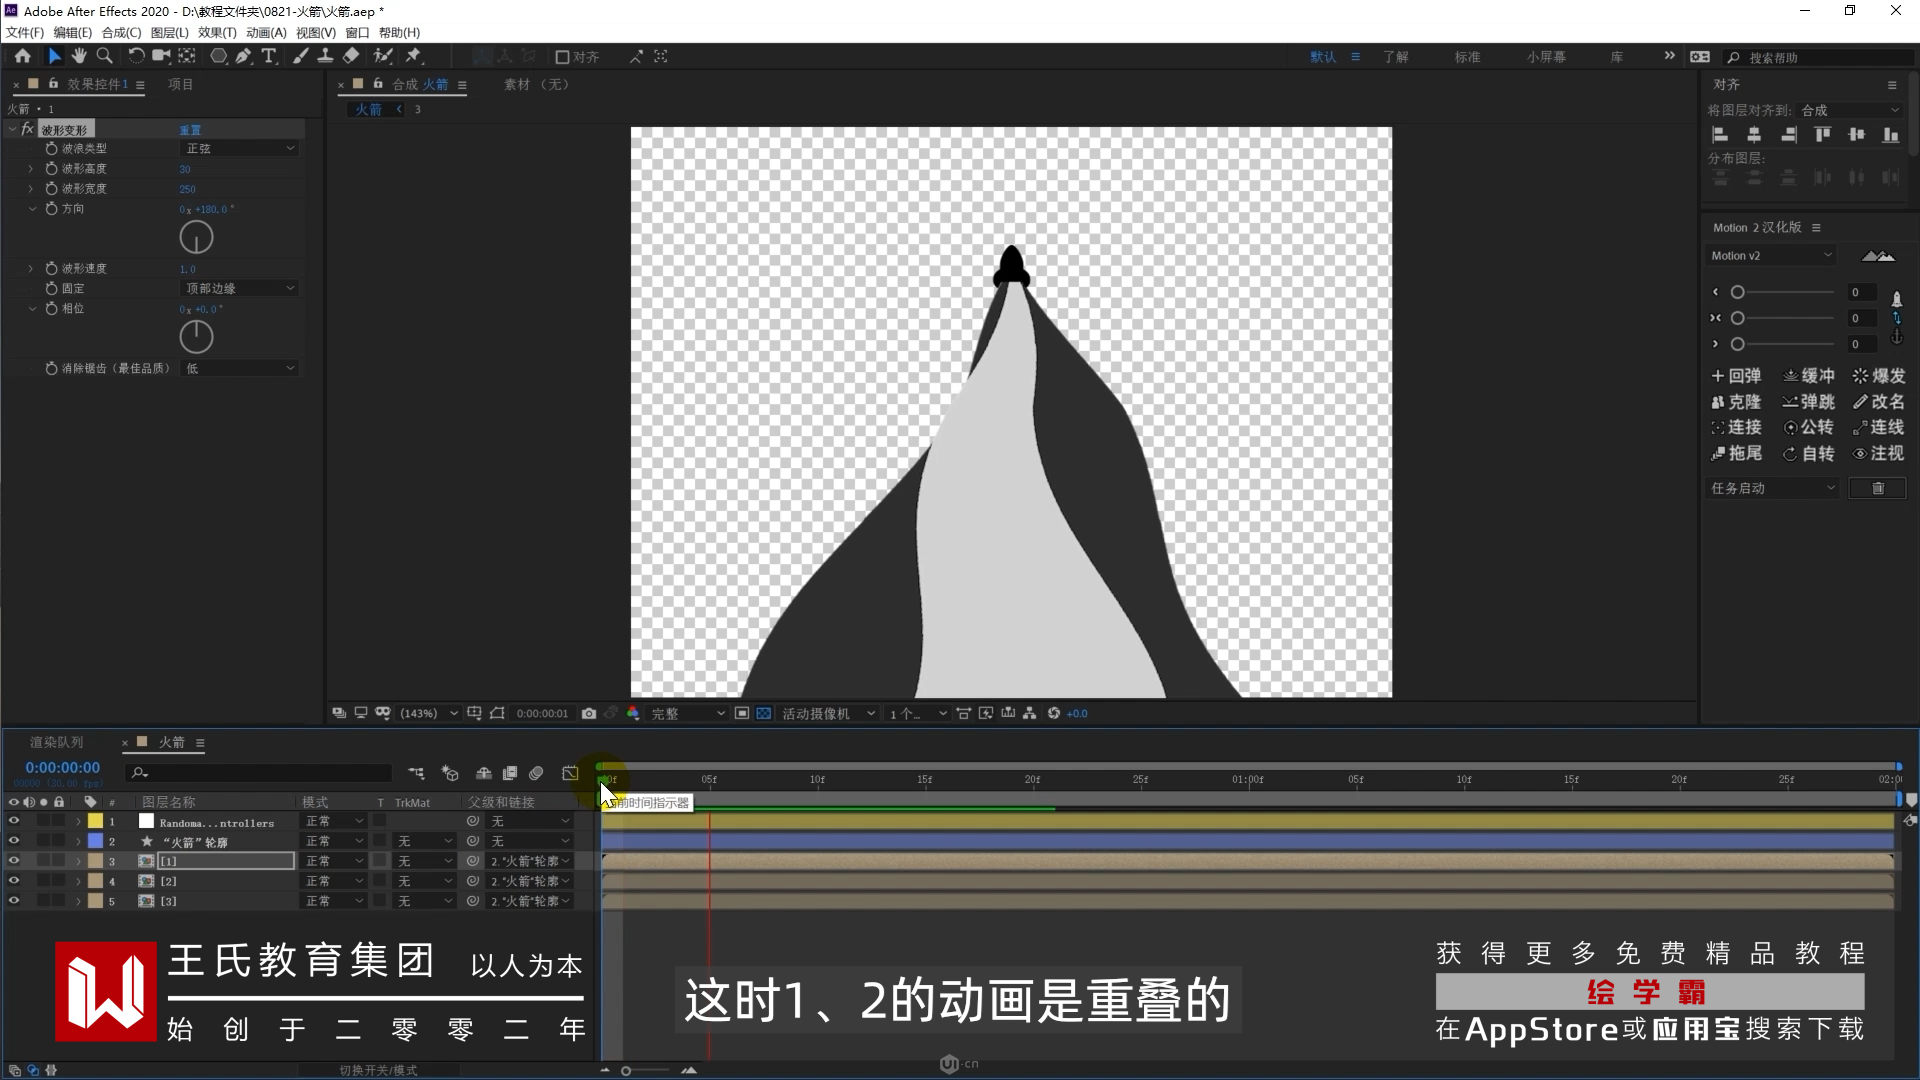The height and width of the screenshot is (1080, 1920).
Task: Enable the 对齐 snapping checkbox
Action: (x=563, y=57)
